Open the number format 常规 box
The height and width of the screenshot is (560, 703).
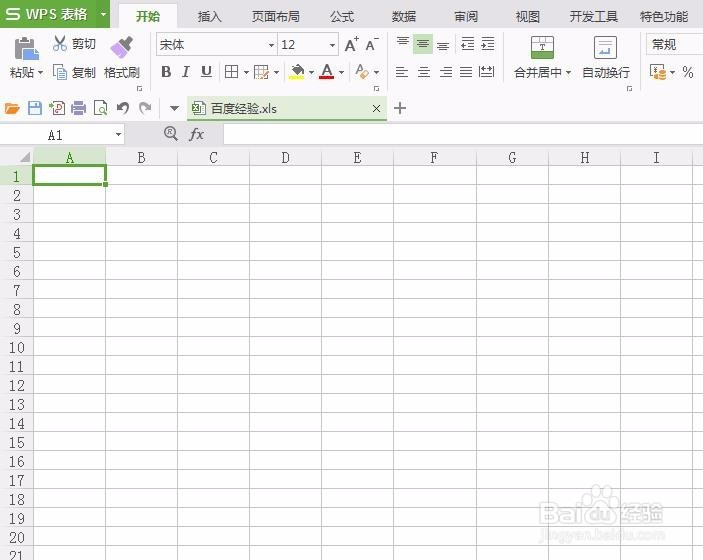click(x=674, y=44)
